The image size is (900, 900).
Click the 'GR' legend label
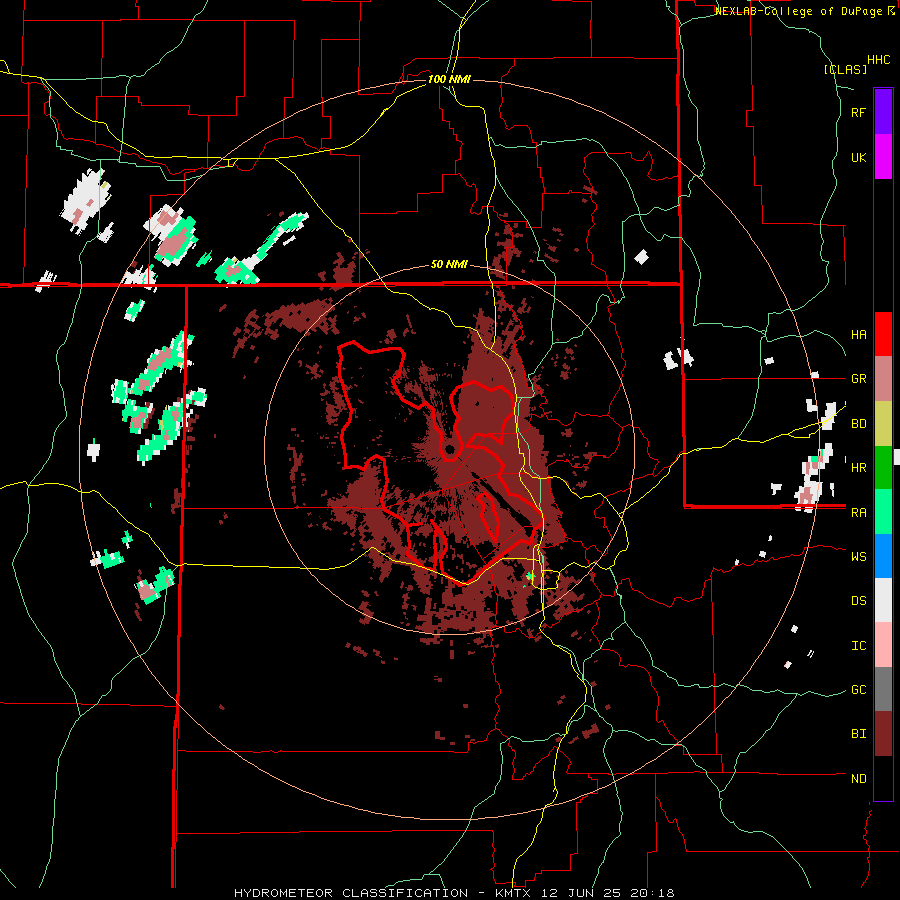click(x=858, y=379)
